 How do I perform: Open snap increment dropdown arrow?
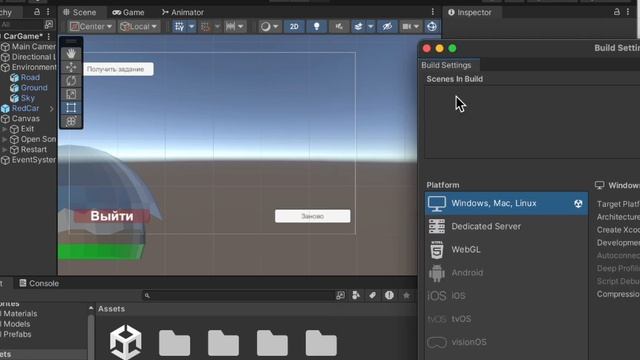241,27
